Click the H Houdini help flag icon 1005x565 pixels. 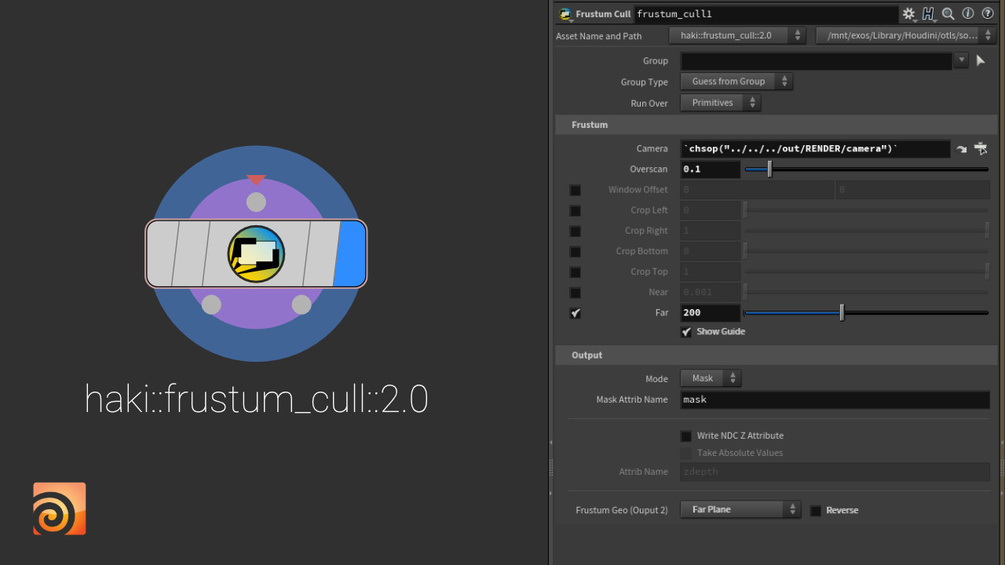(929, 13)
